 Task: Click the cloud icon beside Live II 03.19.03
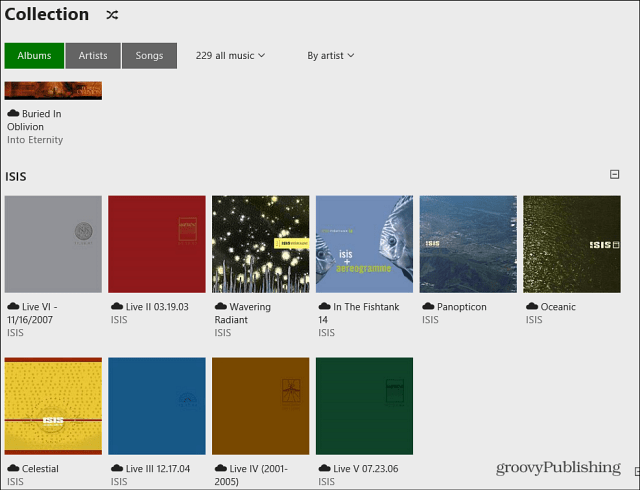[117, 306]
